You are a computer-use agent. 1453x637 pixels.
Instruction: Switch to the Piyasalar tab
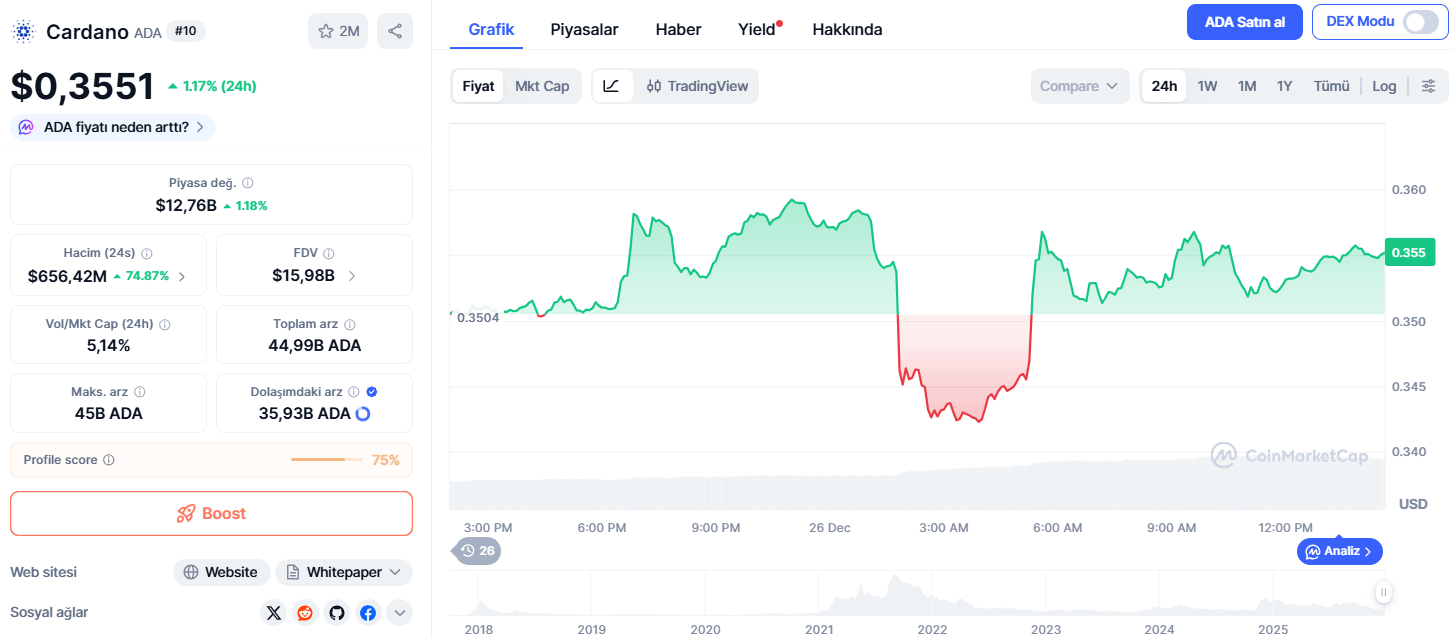click(585, 29)
